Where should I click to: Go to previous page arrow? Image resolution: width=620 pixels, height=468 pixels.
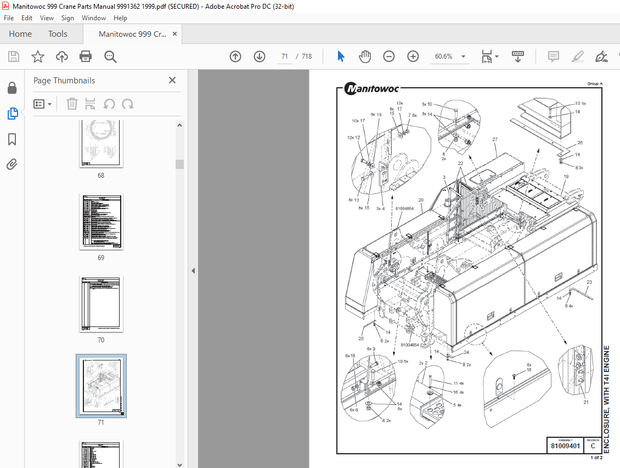point(235,57)
